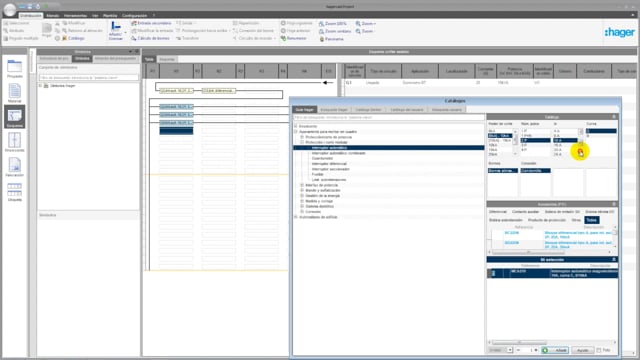Image resolution: width=640 pixels, height=360 pixels.
Task: Switch to the Herramientas ribbon tab
Action: (75, 16)
